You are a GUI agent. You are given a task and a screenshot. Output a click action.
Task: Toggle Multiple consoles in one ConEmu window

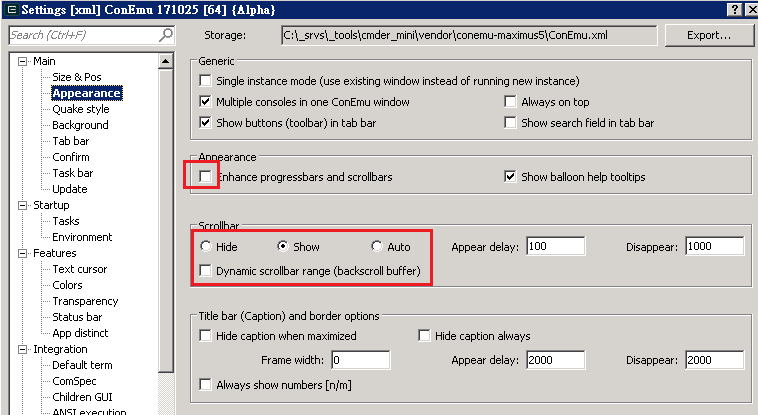click(x=205, y=102)
